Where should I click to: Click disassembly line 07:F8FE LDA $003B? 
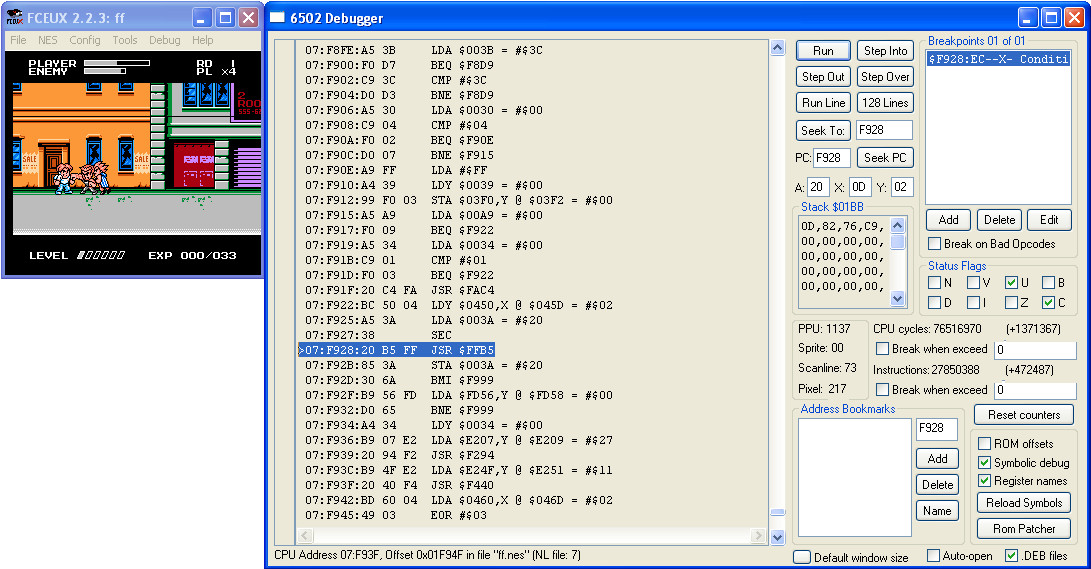pyautogui.click(x=424, y=50)
